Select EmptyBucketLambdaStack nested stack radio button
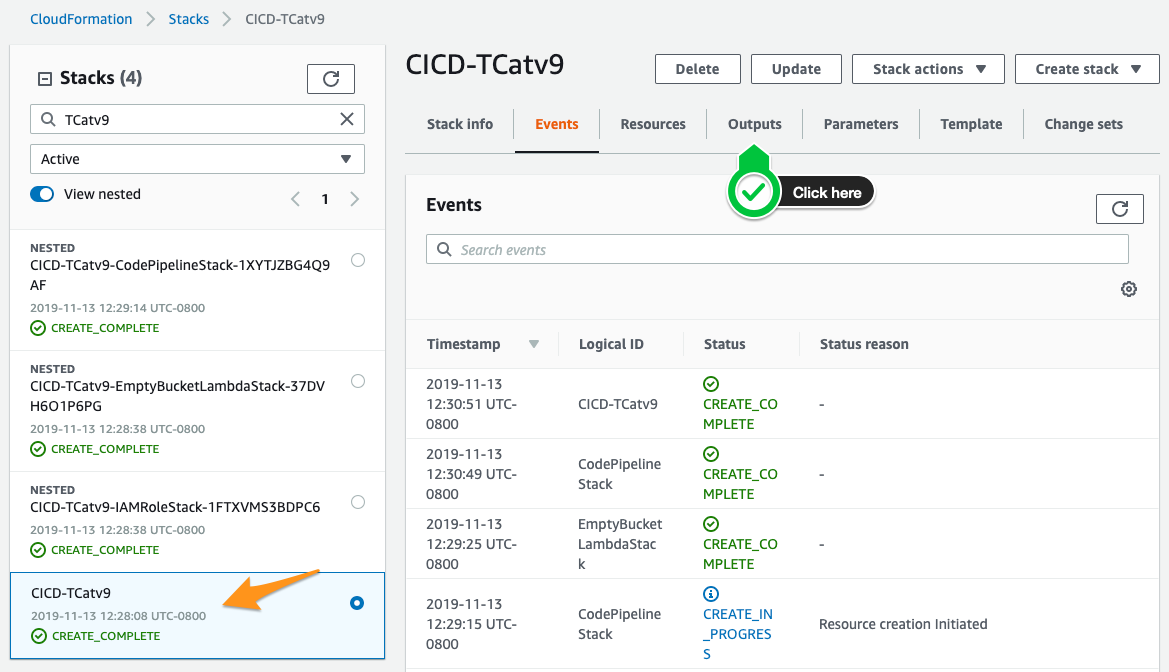The width and height of the screenshot is (1169, 672). click(x=358, y=381)
